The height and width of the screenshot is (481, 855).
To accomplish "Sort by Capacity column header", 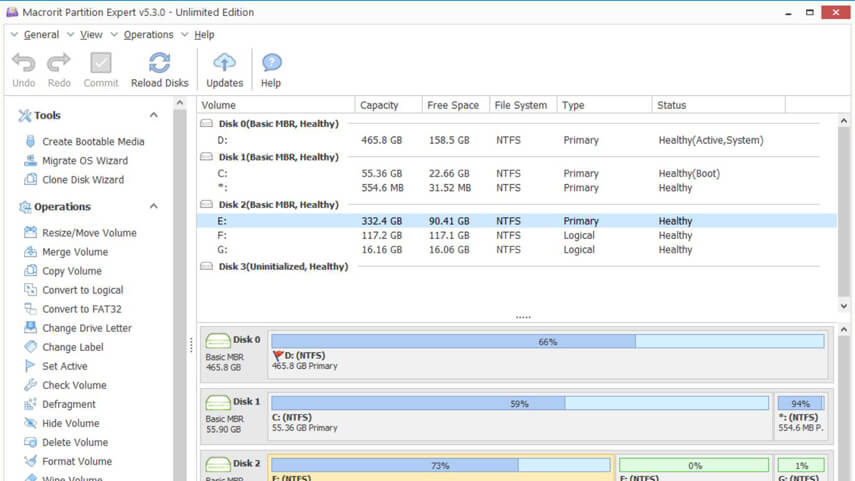I will tap(379, 105).
